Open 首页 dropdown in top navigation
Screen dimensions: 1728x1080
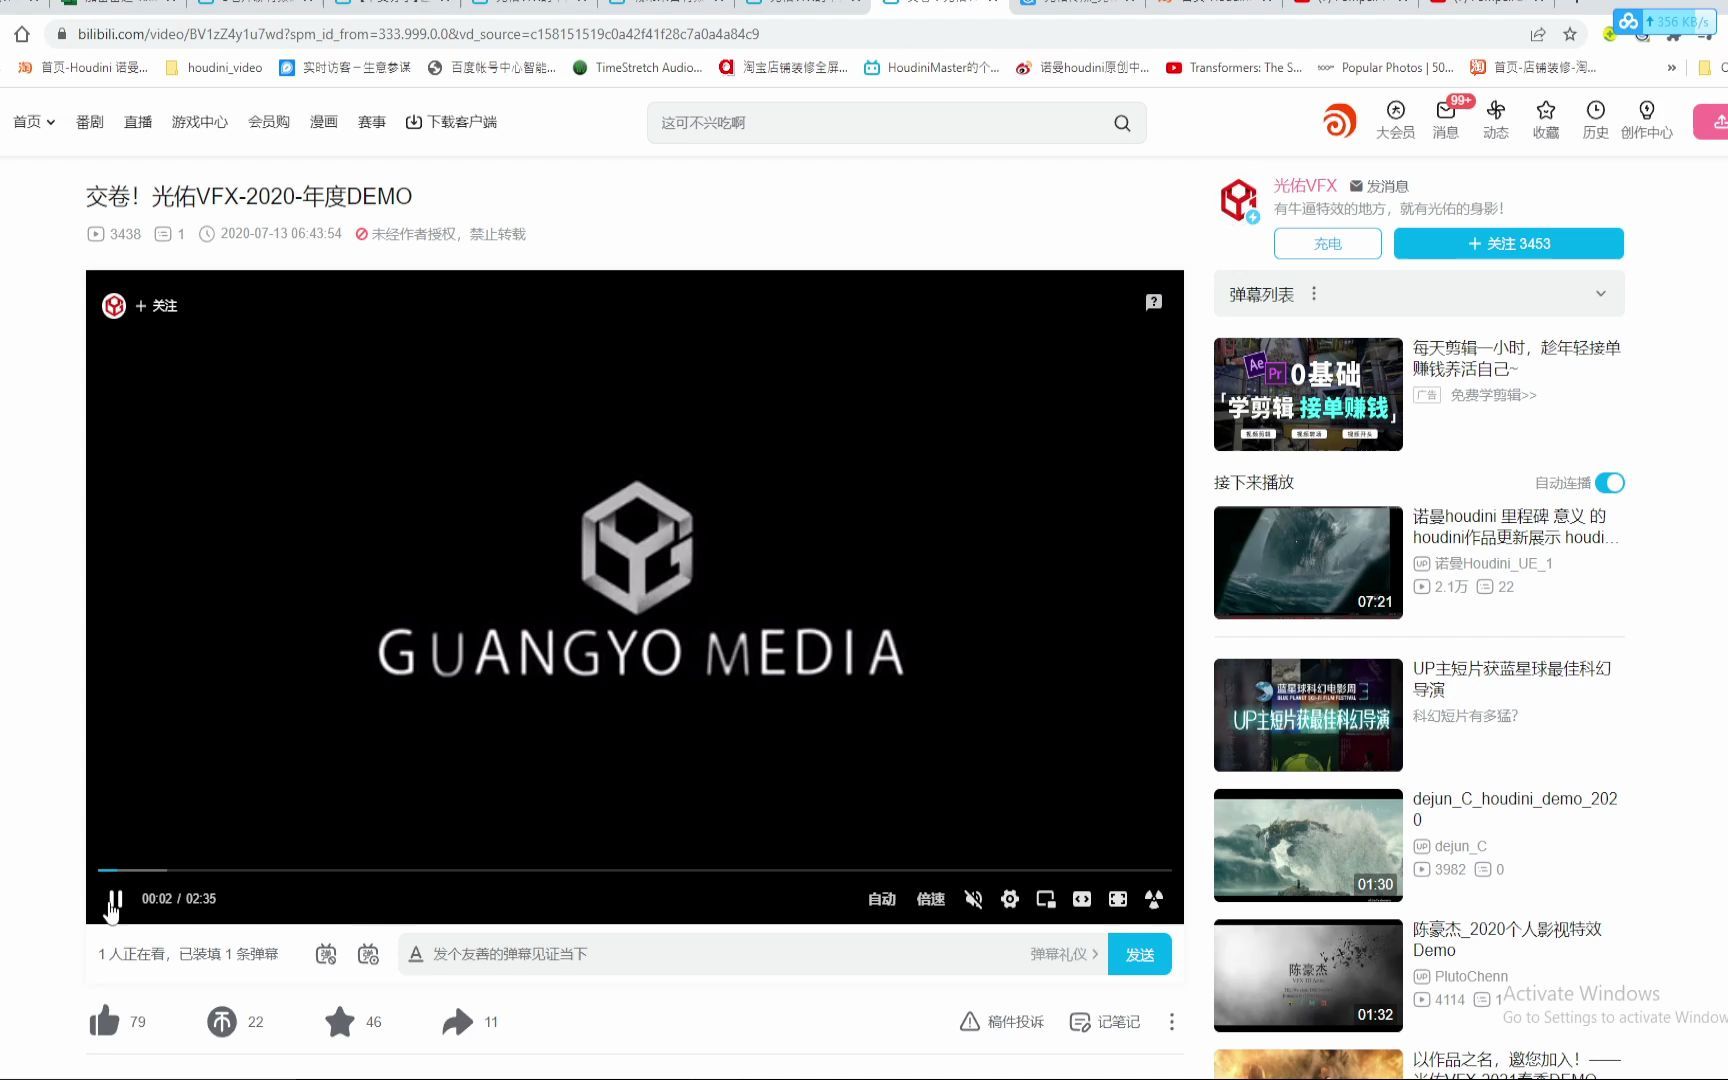coord(34,122)
